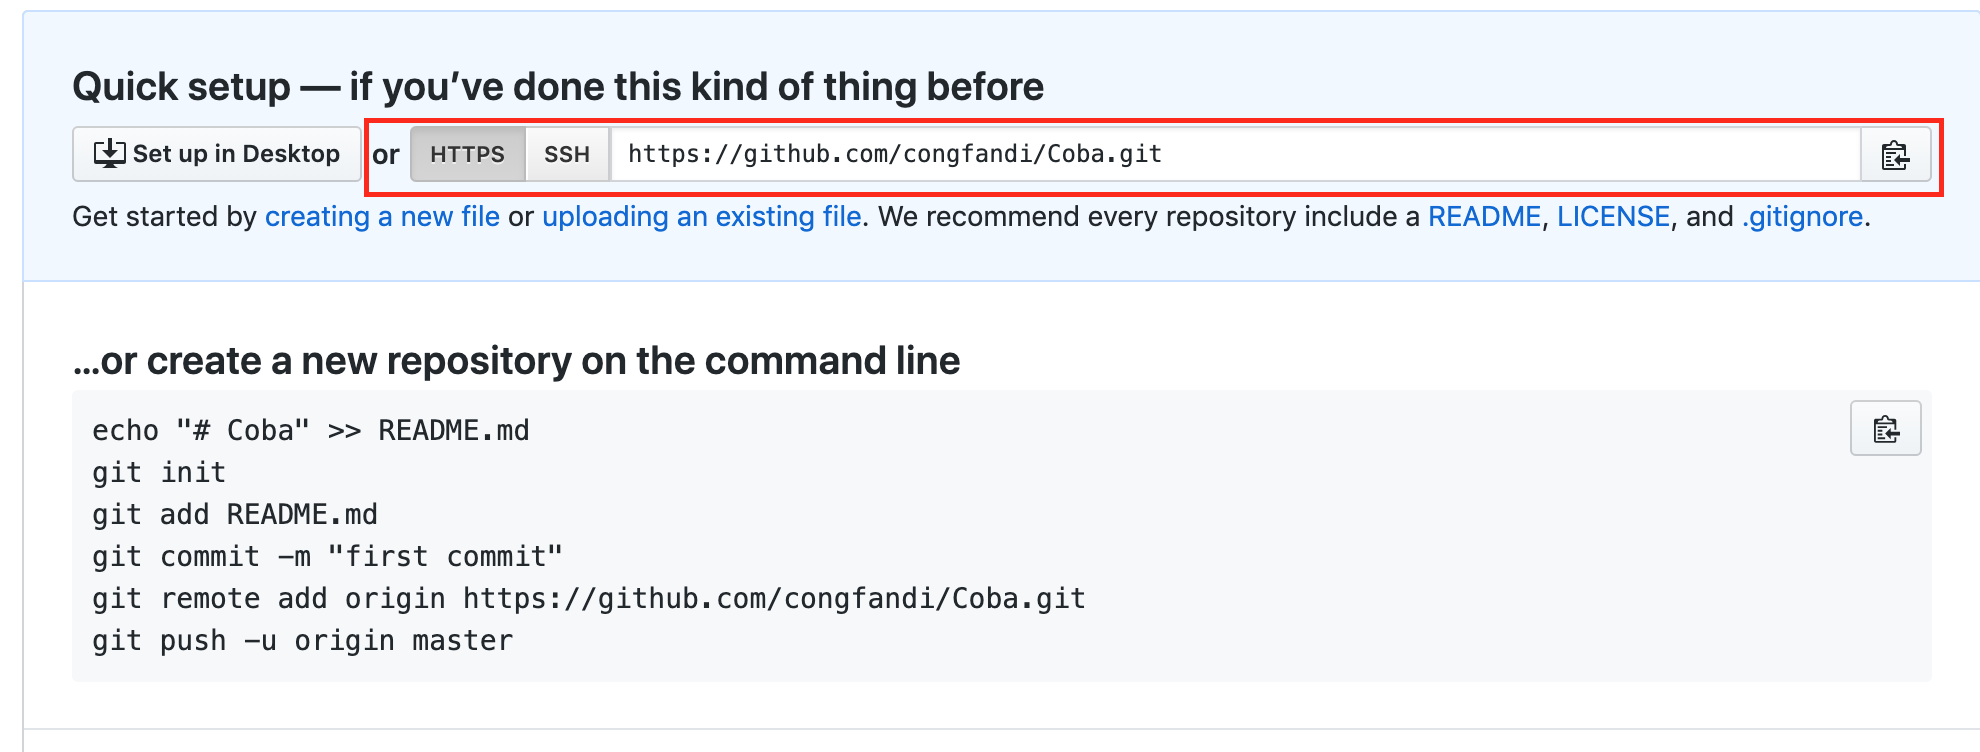Open the README recommendation link

[1484, 217]
